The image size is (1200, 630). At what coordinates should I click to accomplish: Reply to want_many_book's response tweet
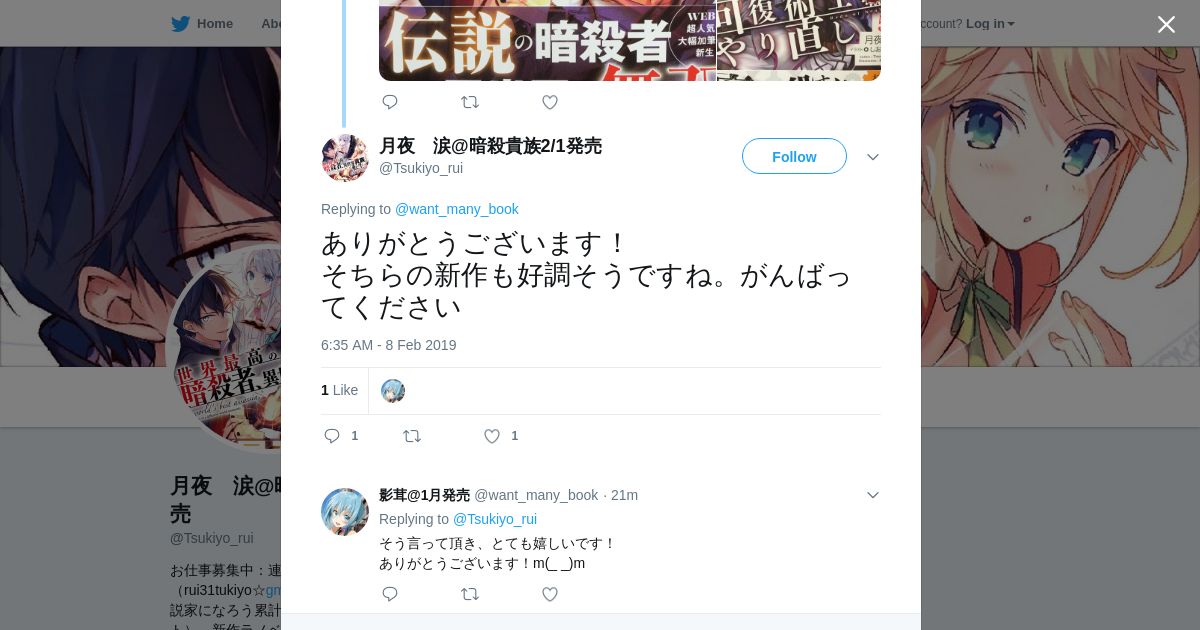[390, 594]
